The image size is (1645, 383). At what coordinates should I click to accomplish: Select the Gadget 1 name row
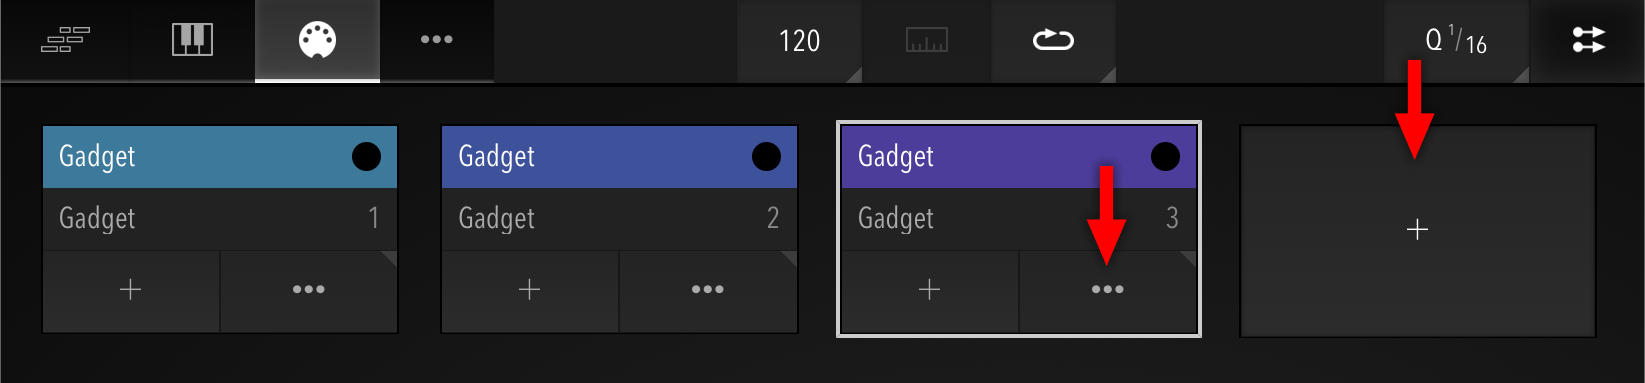[x=220, y=219]
